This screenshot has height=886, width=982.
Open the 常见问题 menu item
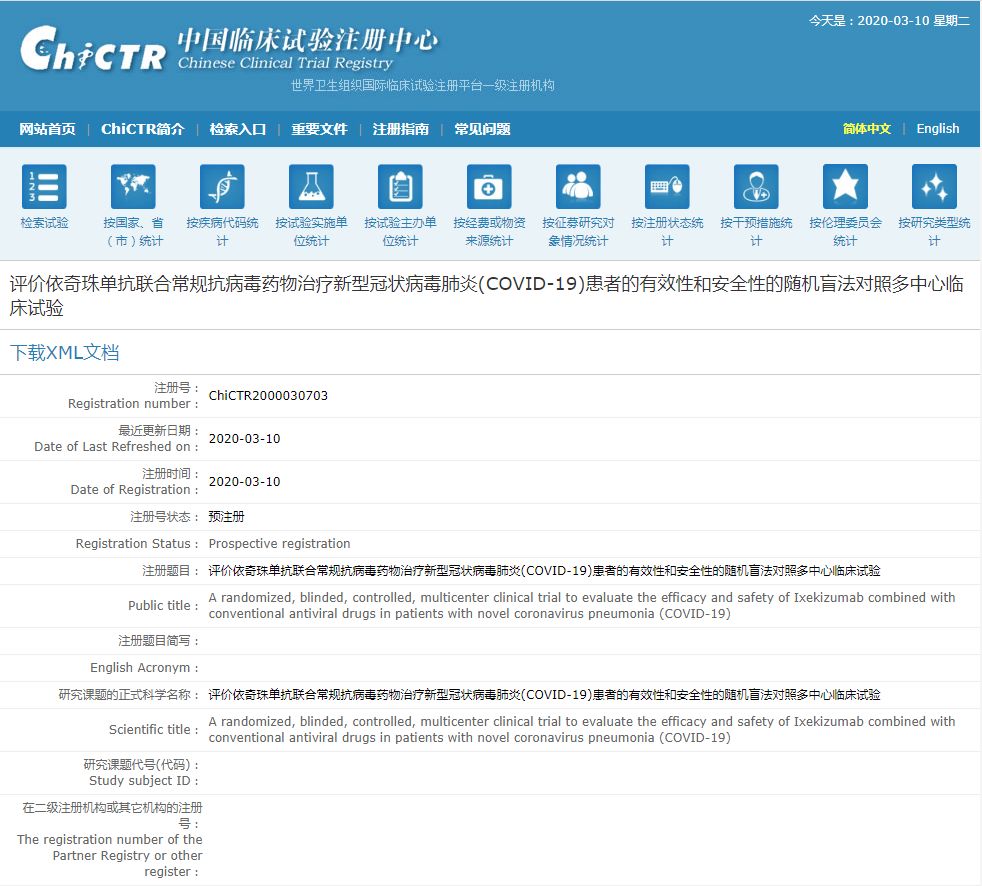(x=482, y=129)
